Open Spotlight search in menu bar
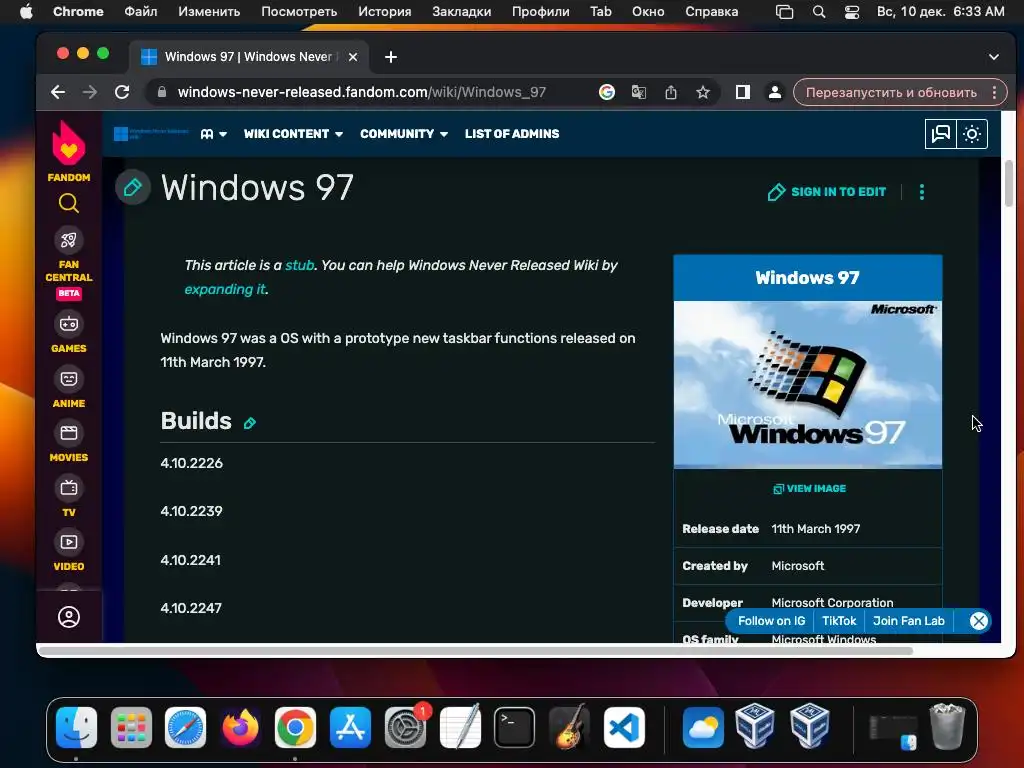 coord(818,12)
